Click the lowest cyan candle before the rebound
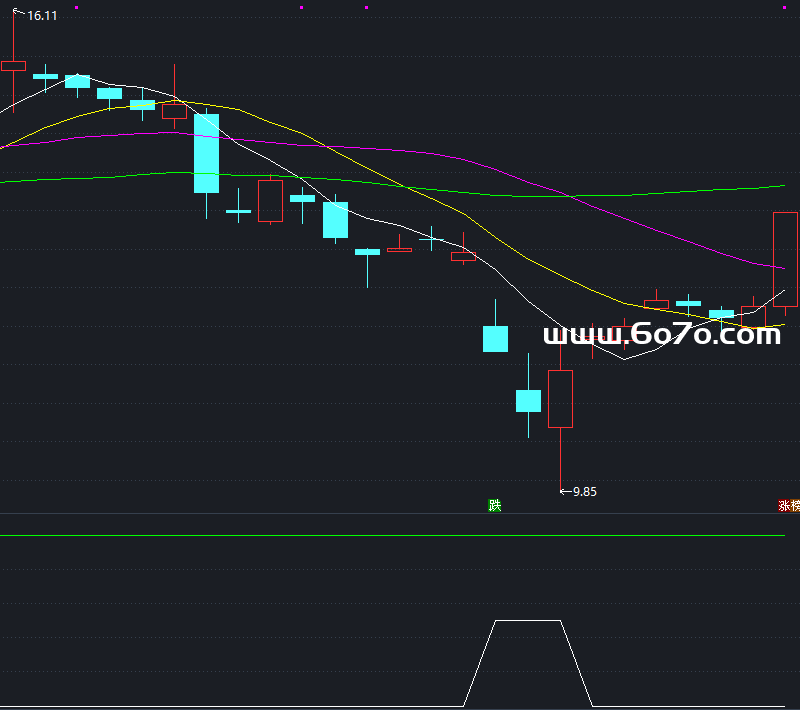The width and height of the screenshot is (800, 710). (x=528, y=401)
